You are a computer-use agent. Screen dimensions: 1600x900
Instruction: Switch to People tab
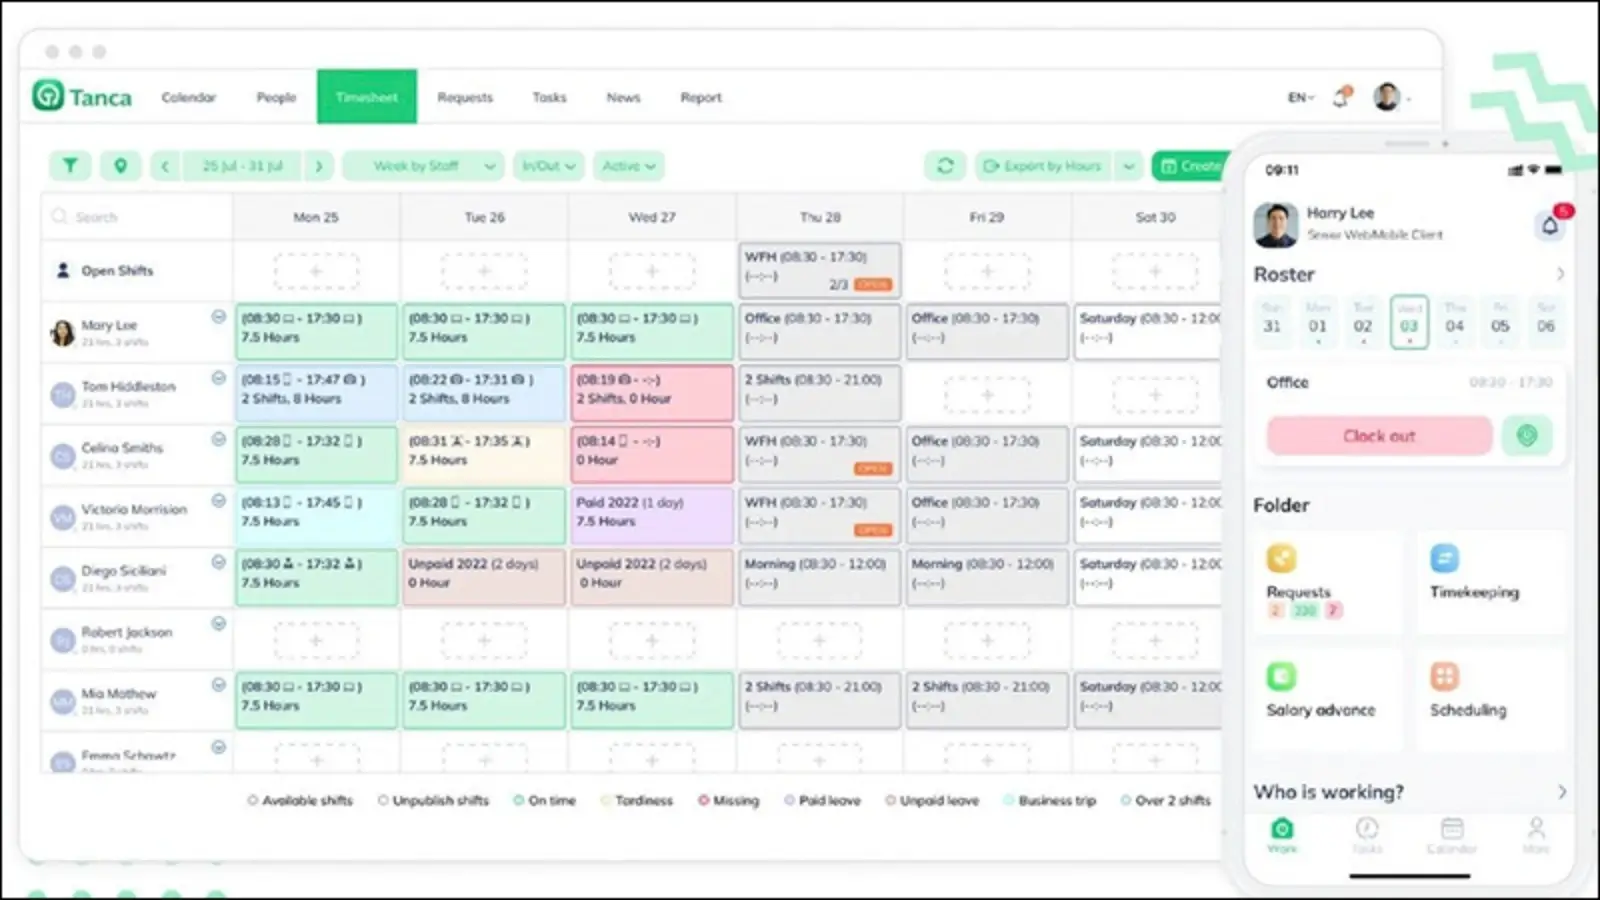pyautogui.click(x=276, y=97)
